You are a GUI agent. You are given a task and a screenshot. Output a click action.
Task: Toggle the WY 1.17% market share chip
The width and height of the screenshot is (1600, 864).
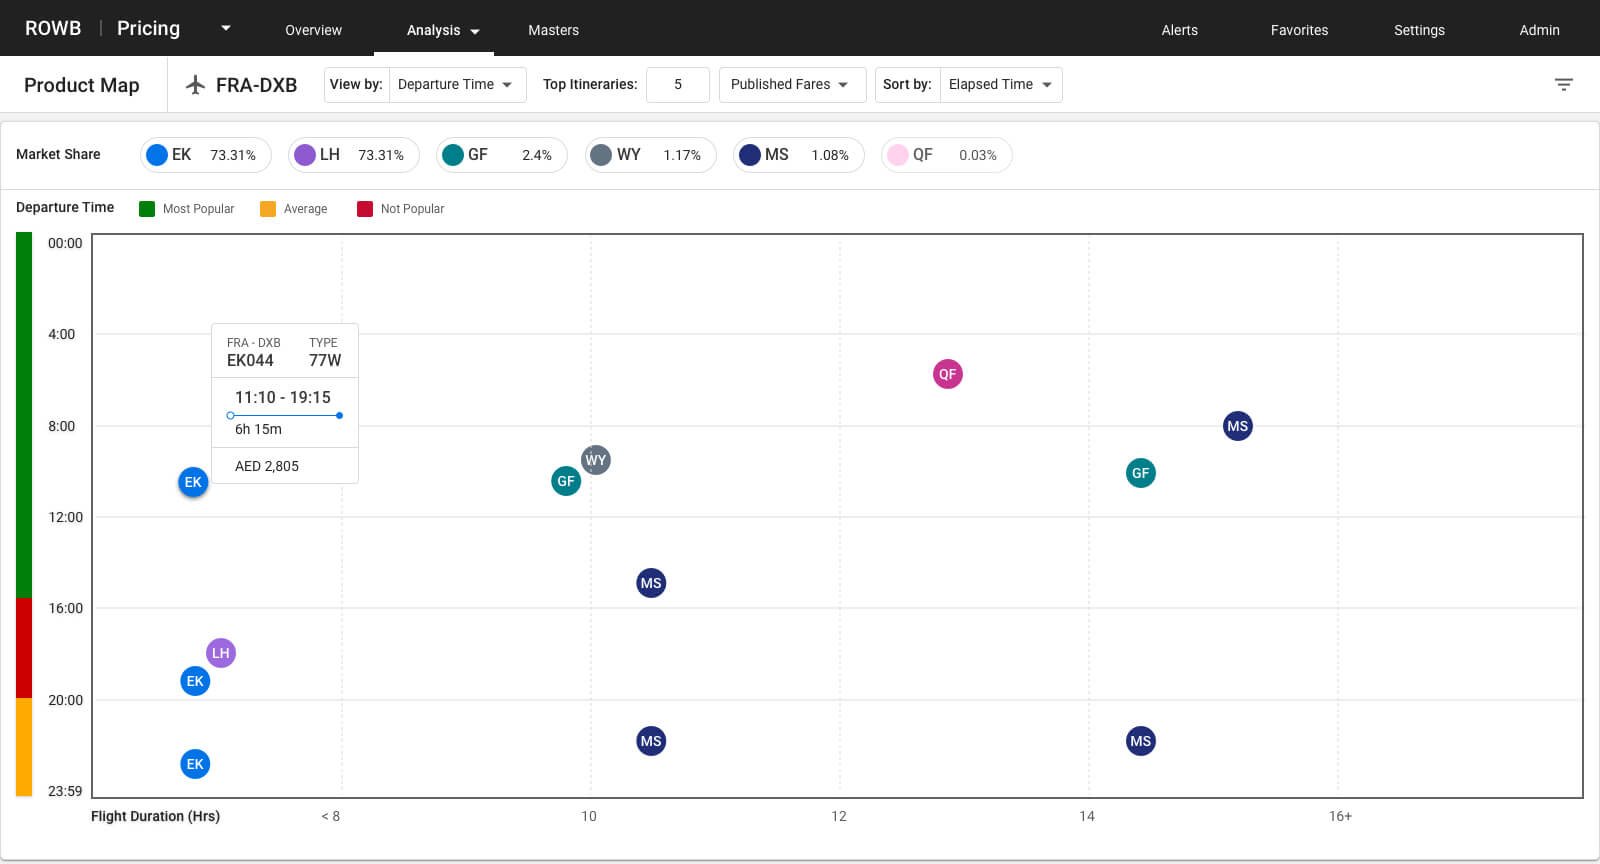651,155
